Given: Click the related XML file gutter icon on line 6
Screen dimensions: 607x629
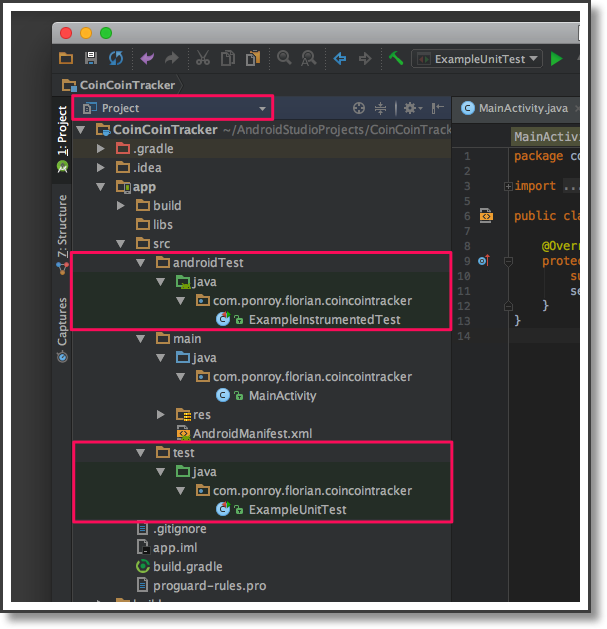Looking at the screenshot, I should (x=486, y=216).
